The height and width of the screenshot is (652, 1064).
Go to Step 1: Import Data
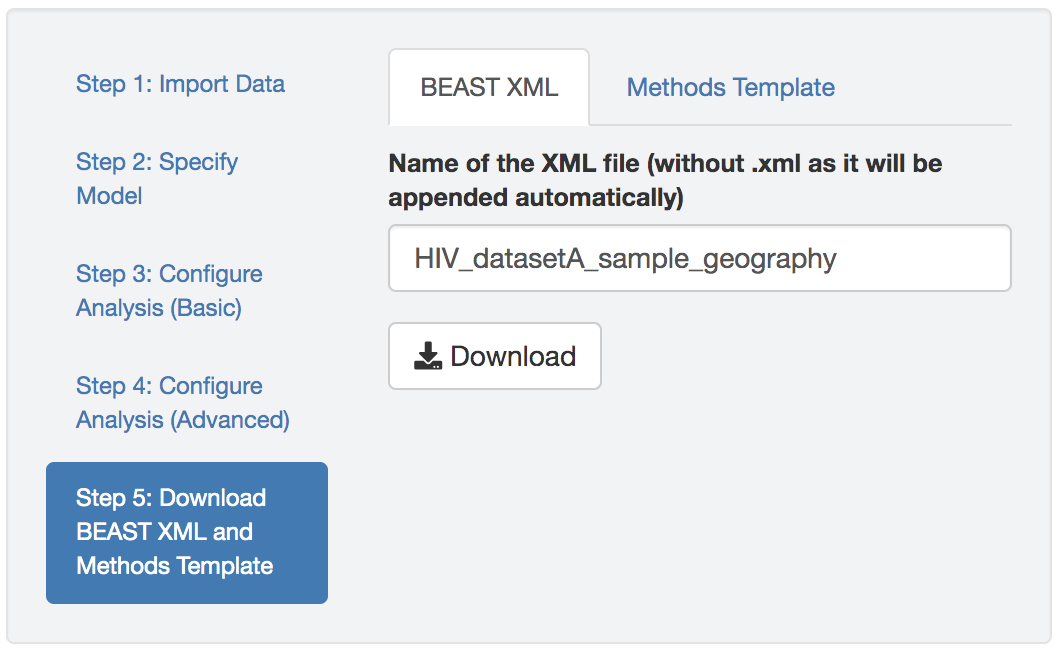(x=180, y=84)
